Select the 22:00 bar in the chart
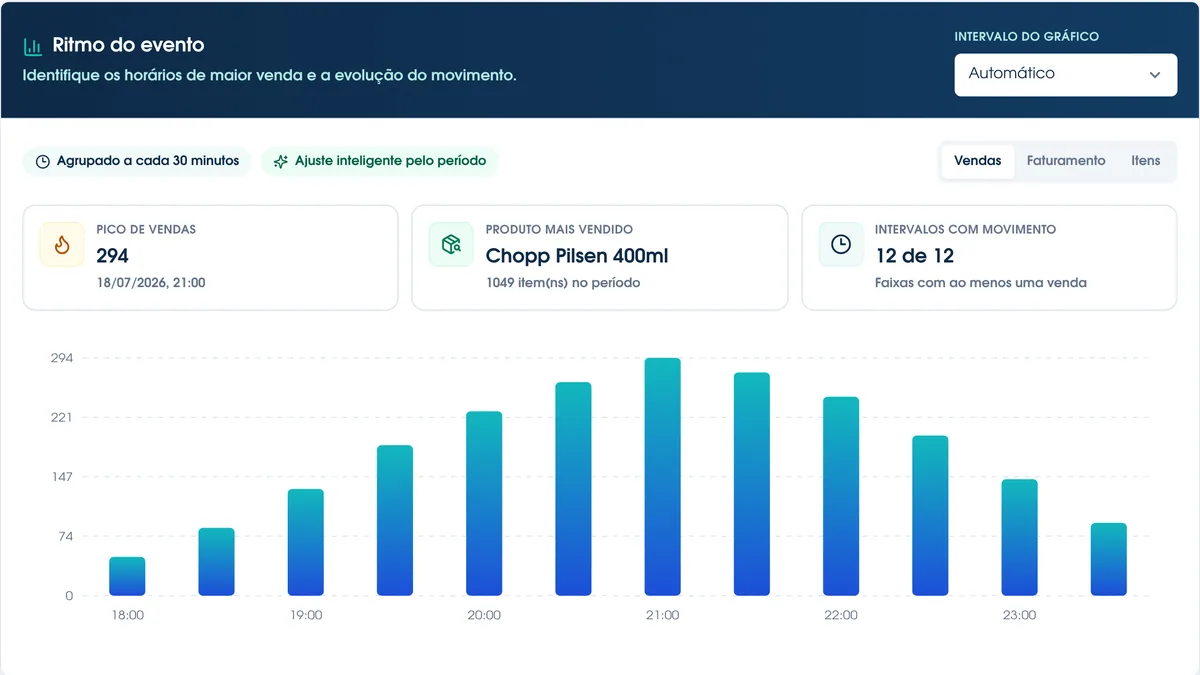Viewport: 1200px width, 675px height. click(841, 496)
